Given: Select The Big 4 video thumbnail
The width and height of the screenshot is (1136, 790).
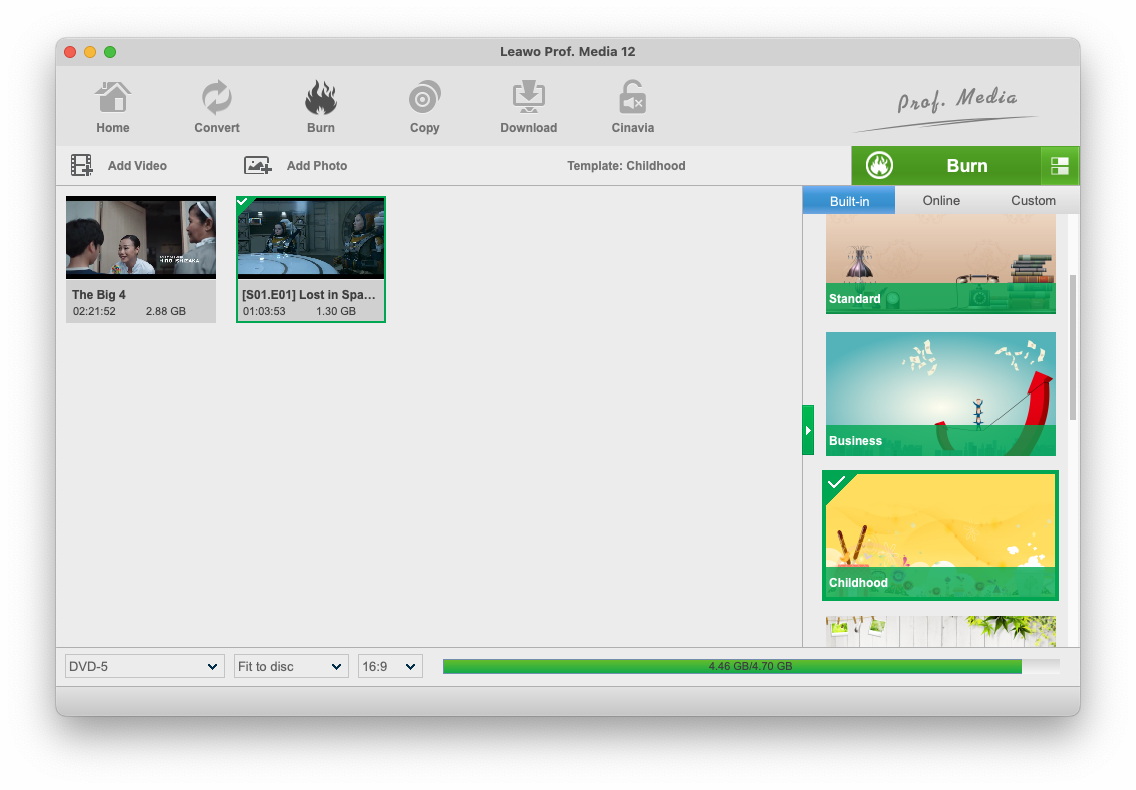Looking at the screenshot, I should point(141,237).
